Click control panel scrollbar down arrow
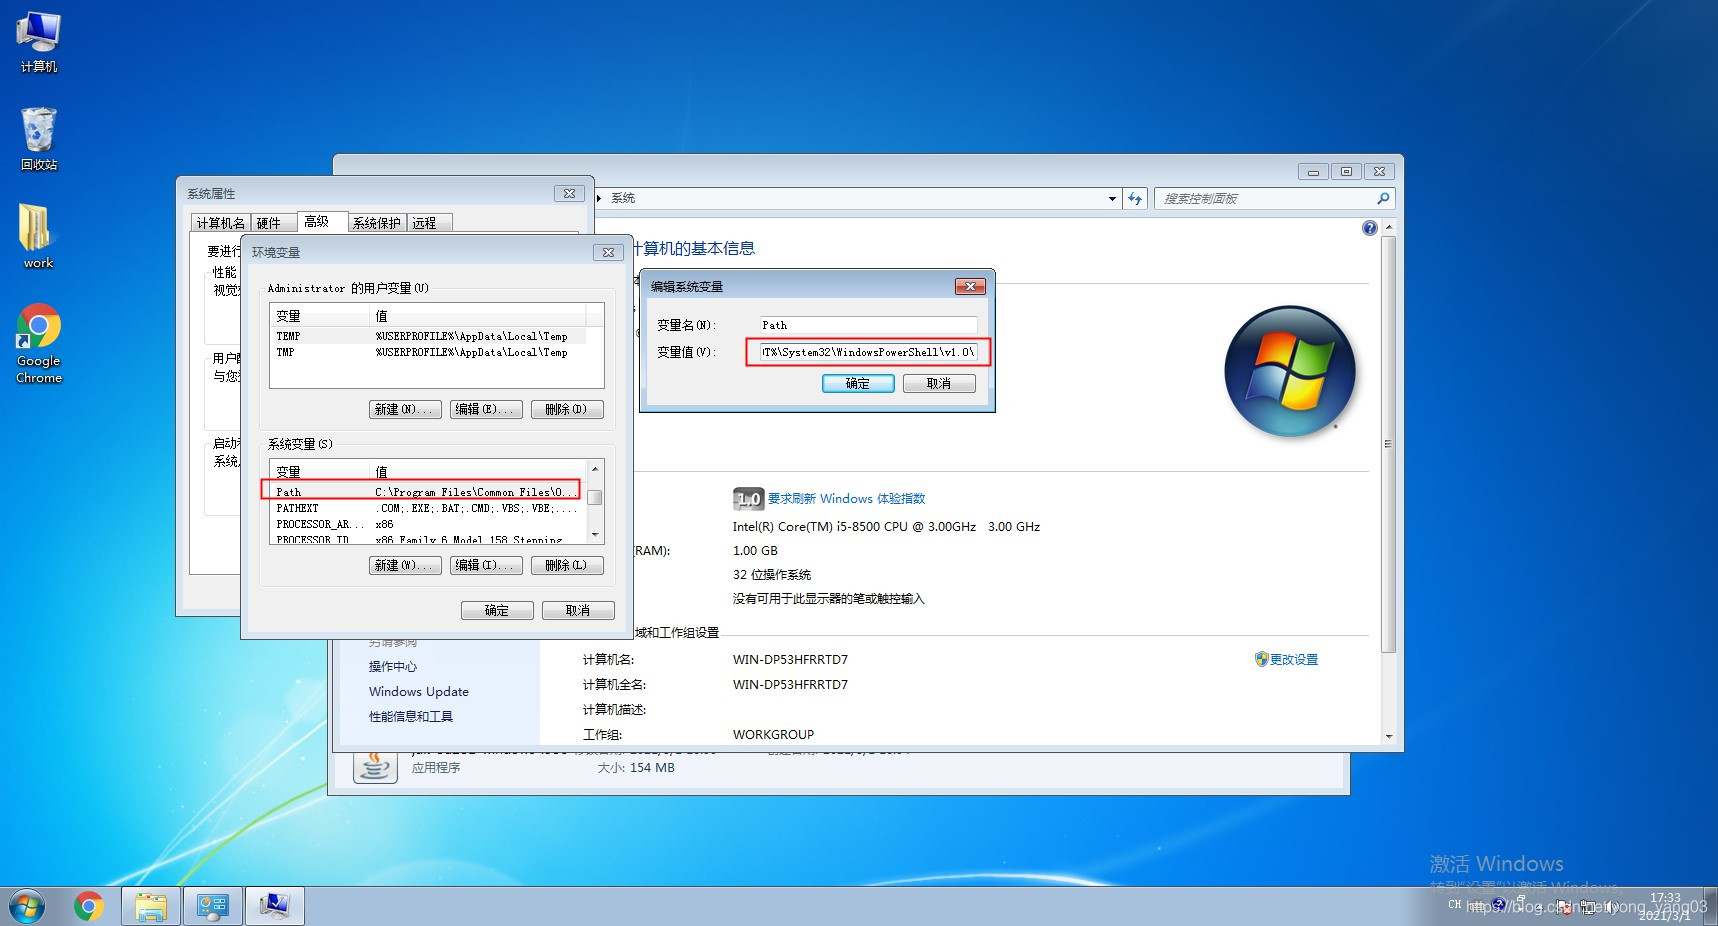This screenshot has width=1718, height=926. 1388,737
